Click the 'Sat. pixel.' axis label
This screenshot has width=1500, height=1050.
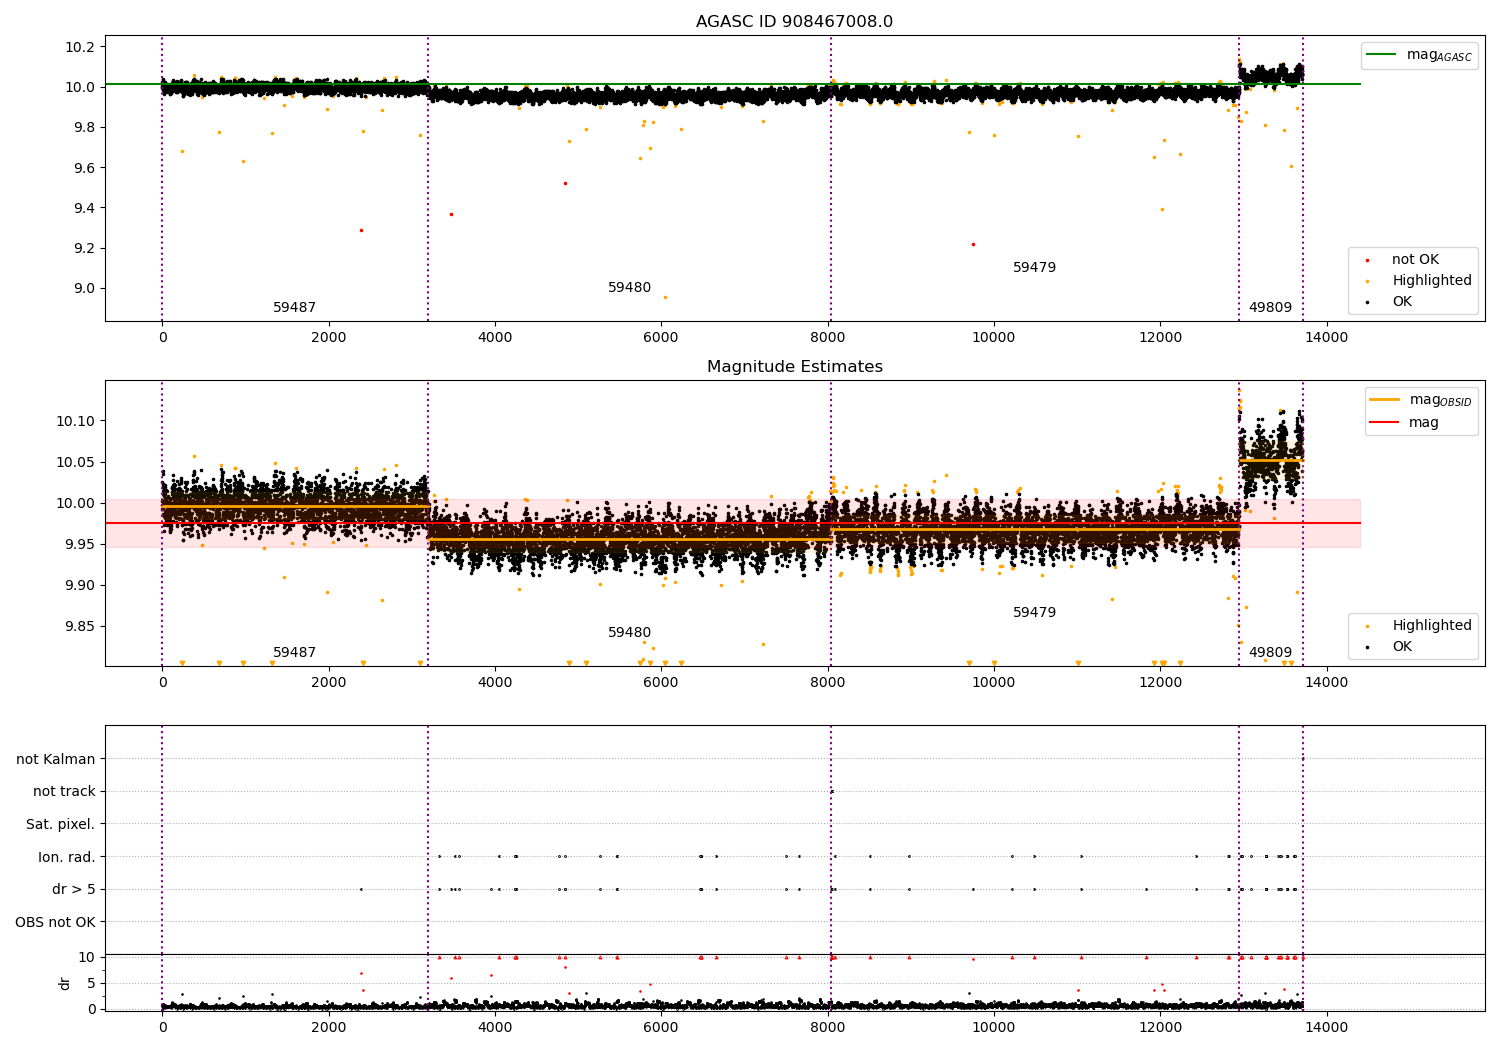(x=61, y=824)
